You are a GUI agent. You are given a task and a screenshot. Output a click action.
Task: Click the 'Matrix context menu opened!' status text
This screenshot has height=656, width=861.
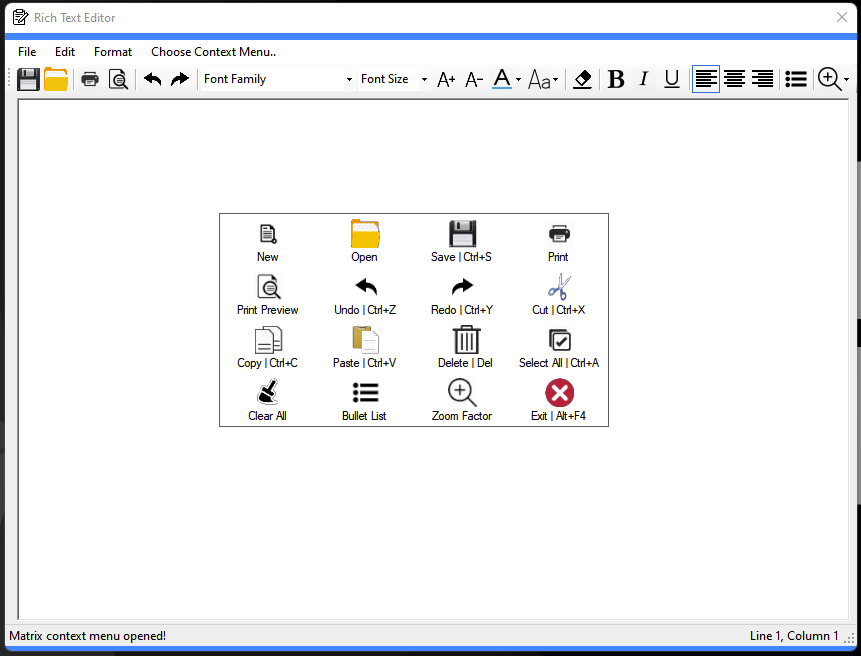coord(88,636)
